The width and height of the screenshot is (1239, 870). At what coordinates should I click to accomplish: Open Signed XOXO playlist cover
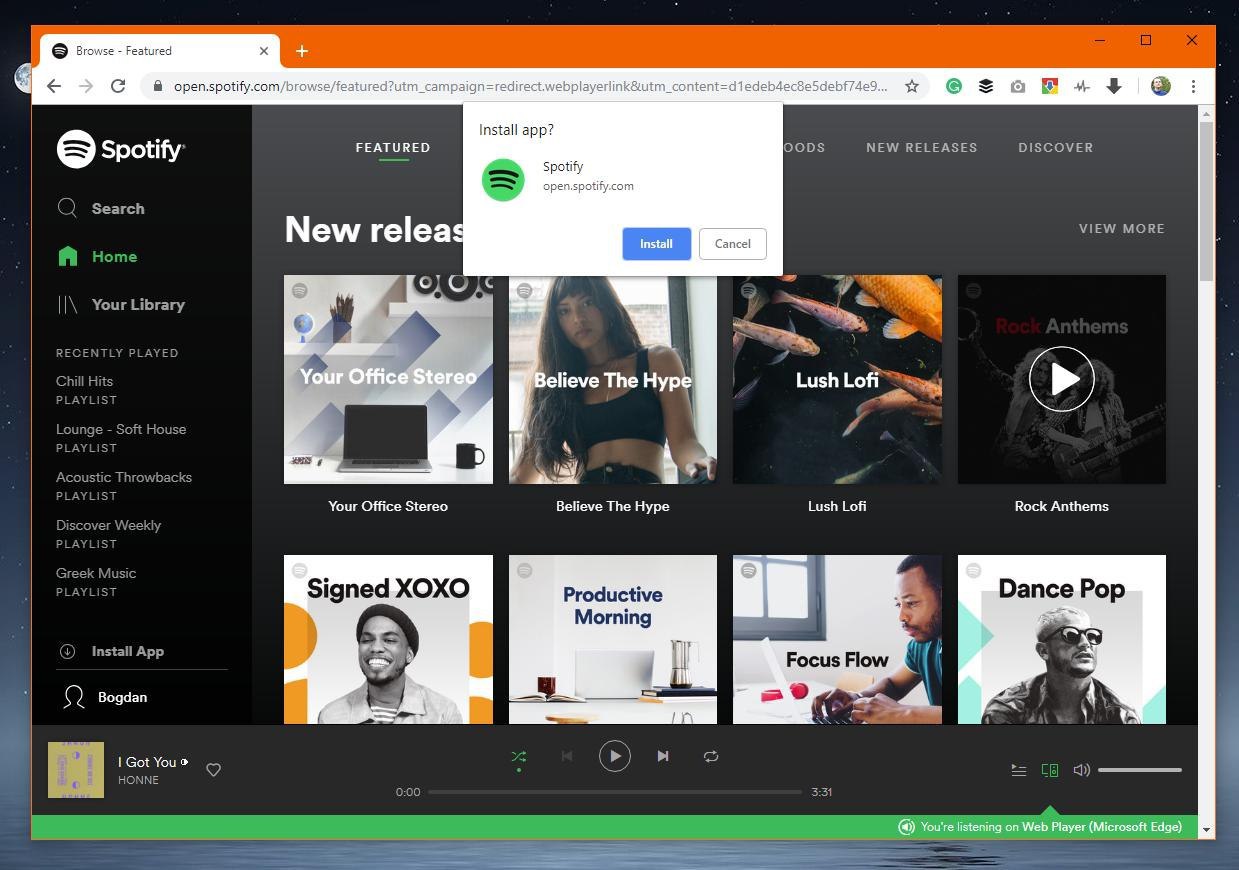pos(388,639)
